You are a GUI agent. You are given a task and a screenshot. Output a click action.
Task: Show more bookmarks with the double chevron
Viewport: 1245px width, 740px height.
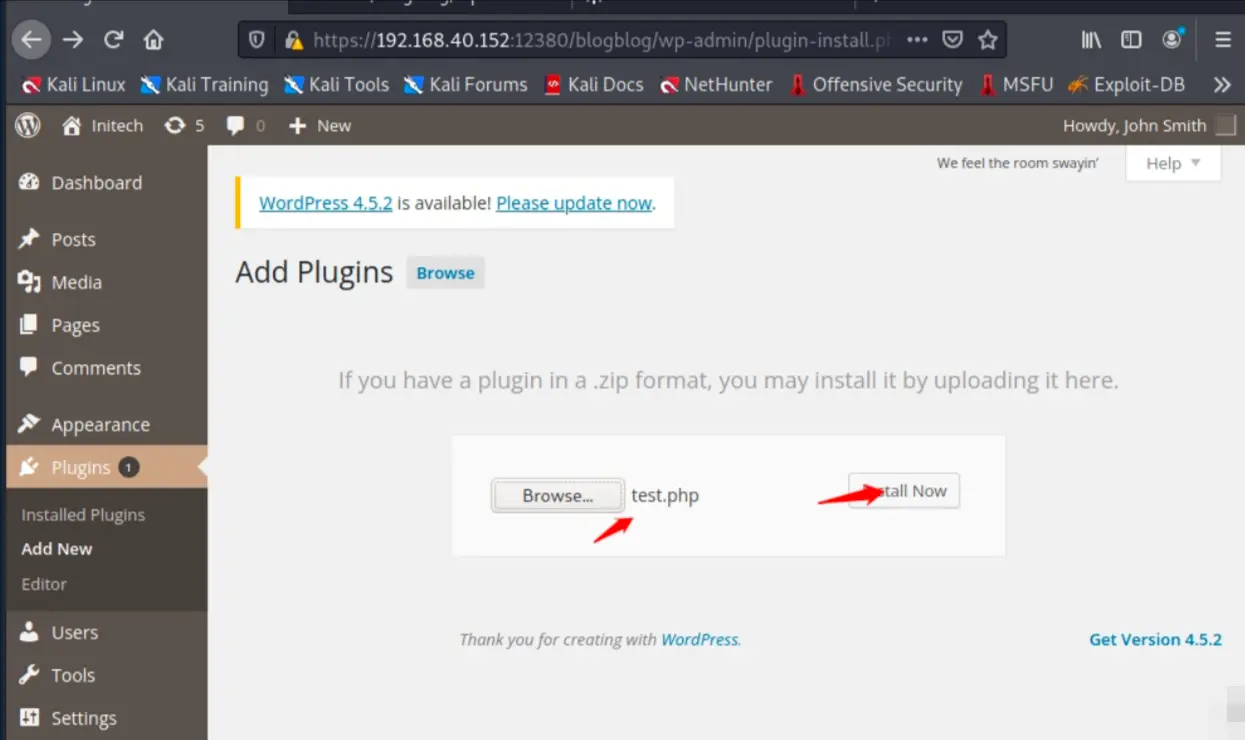pyautogui.click(x=1222, y=85)
